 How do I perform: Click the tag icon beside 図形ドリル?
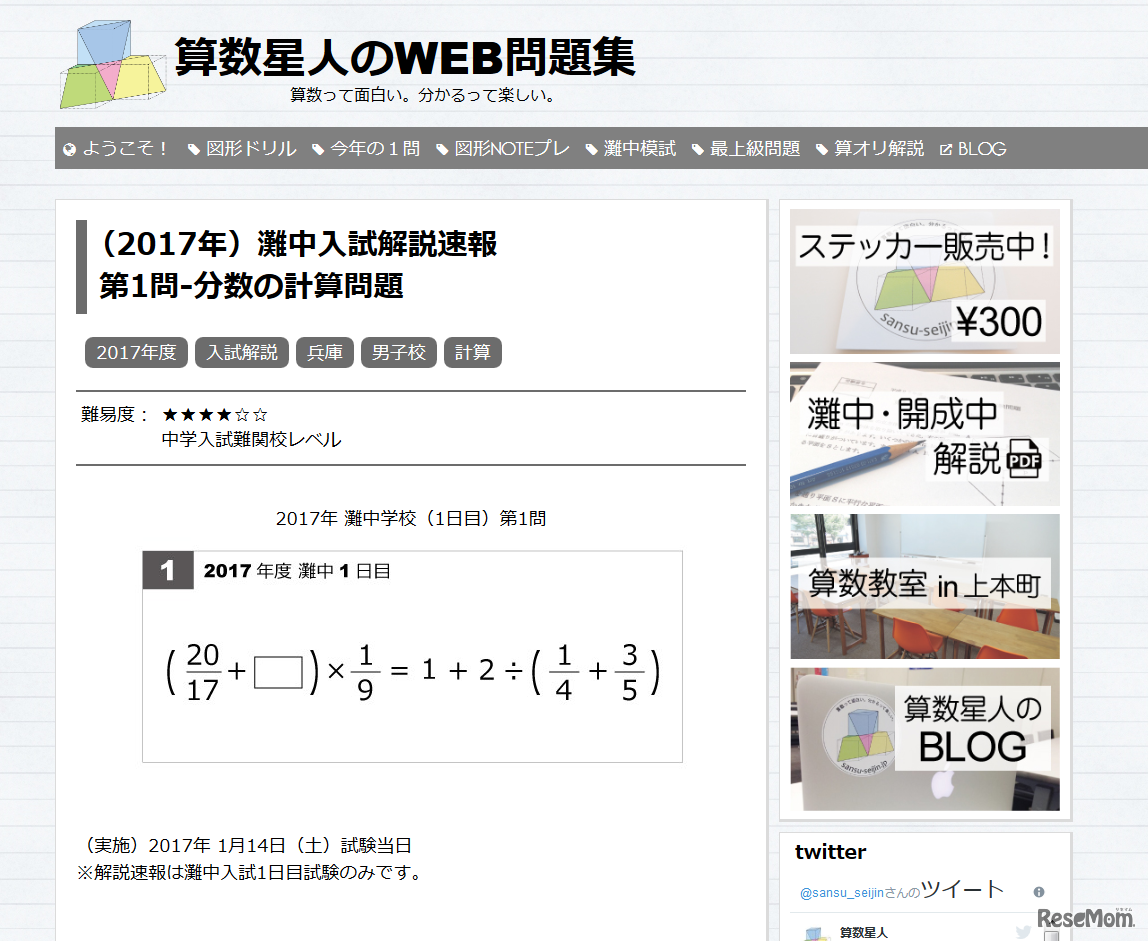click(192, 148)
